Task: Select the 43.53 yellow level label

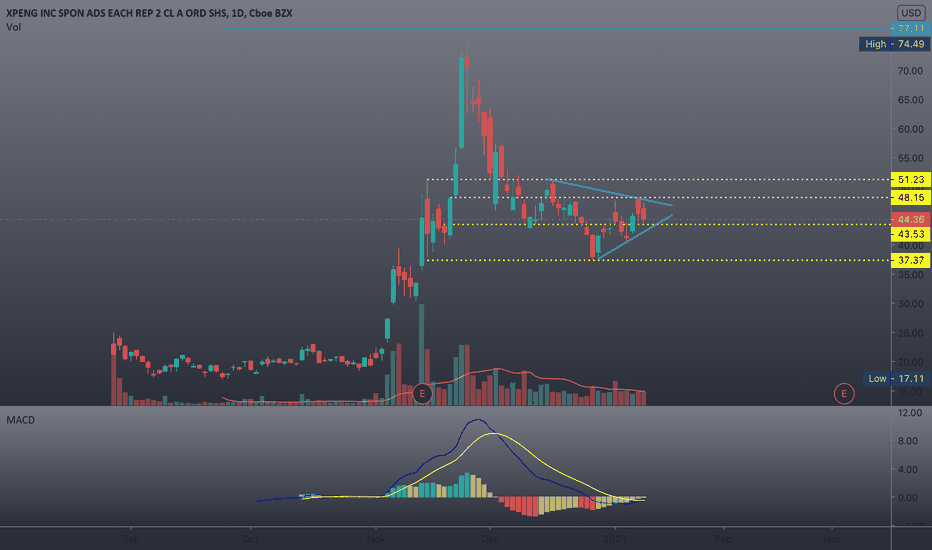Action: pyautogui.click(x=911, y=234)
